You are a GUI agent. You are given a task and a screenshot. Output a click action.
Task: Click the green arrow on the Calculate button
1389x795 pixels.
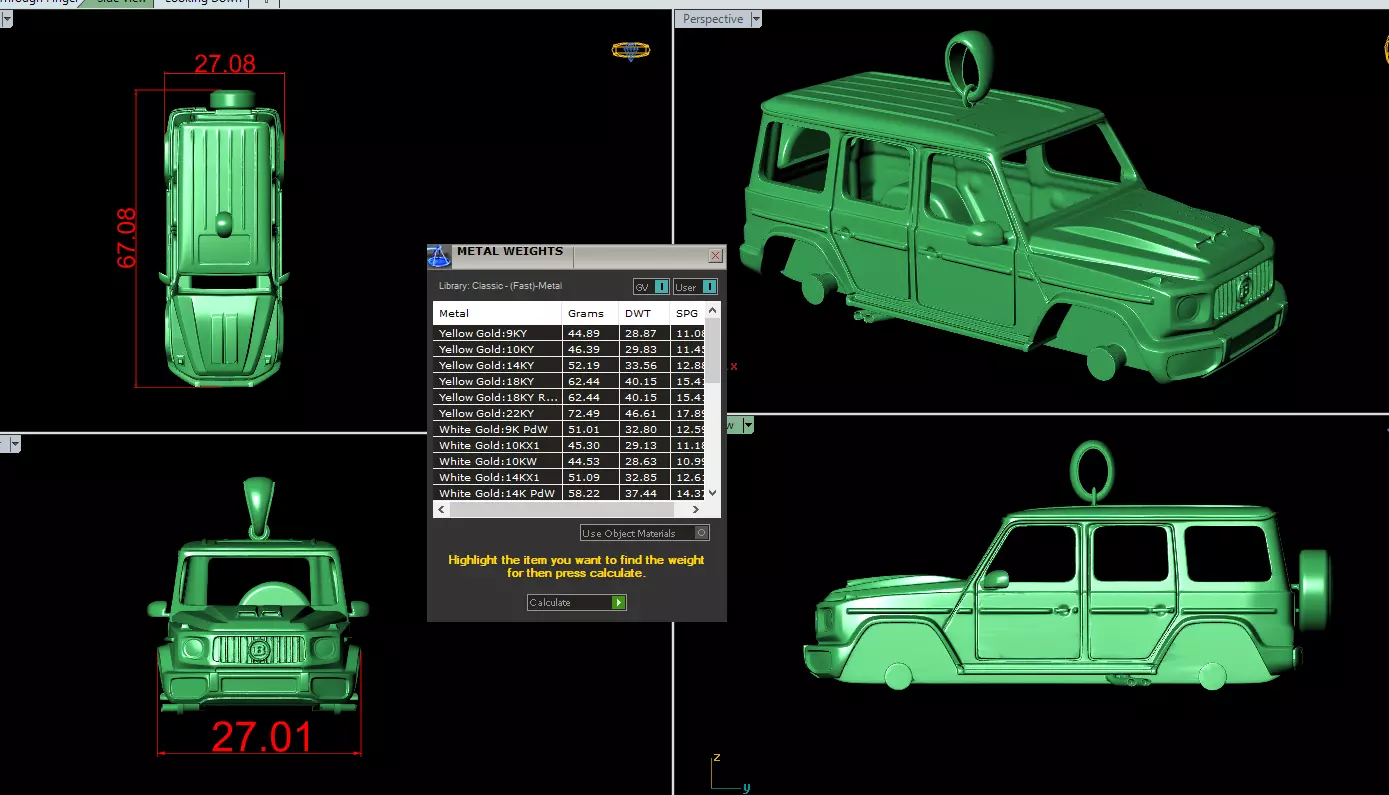click(619, 602)
